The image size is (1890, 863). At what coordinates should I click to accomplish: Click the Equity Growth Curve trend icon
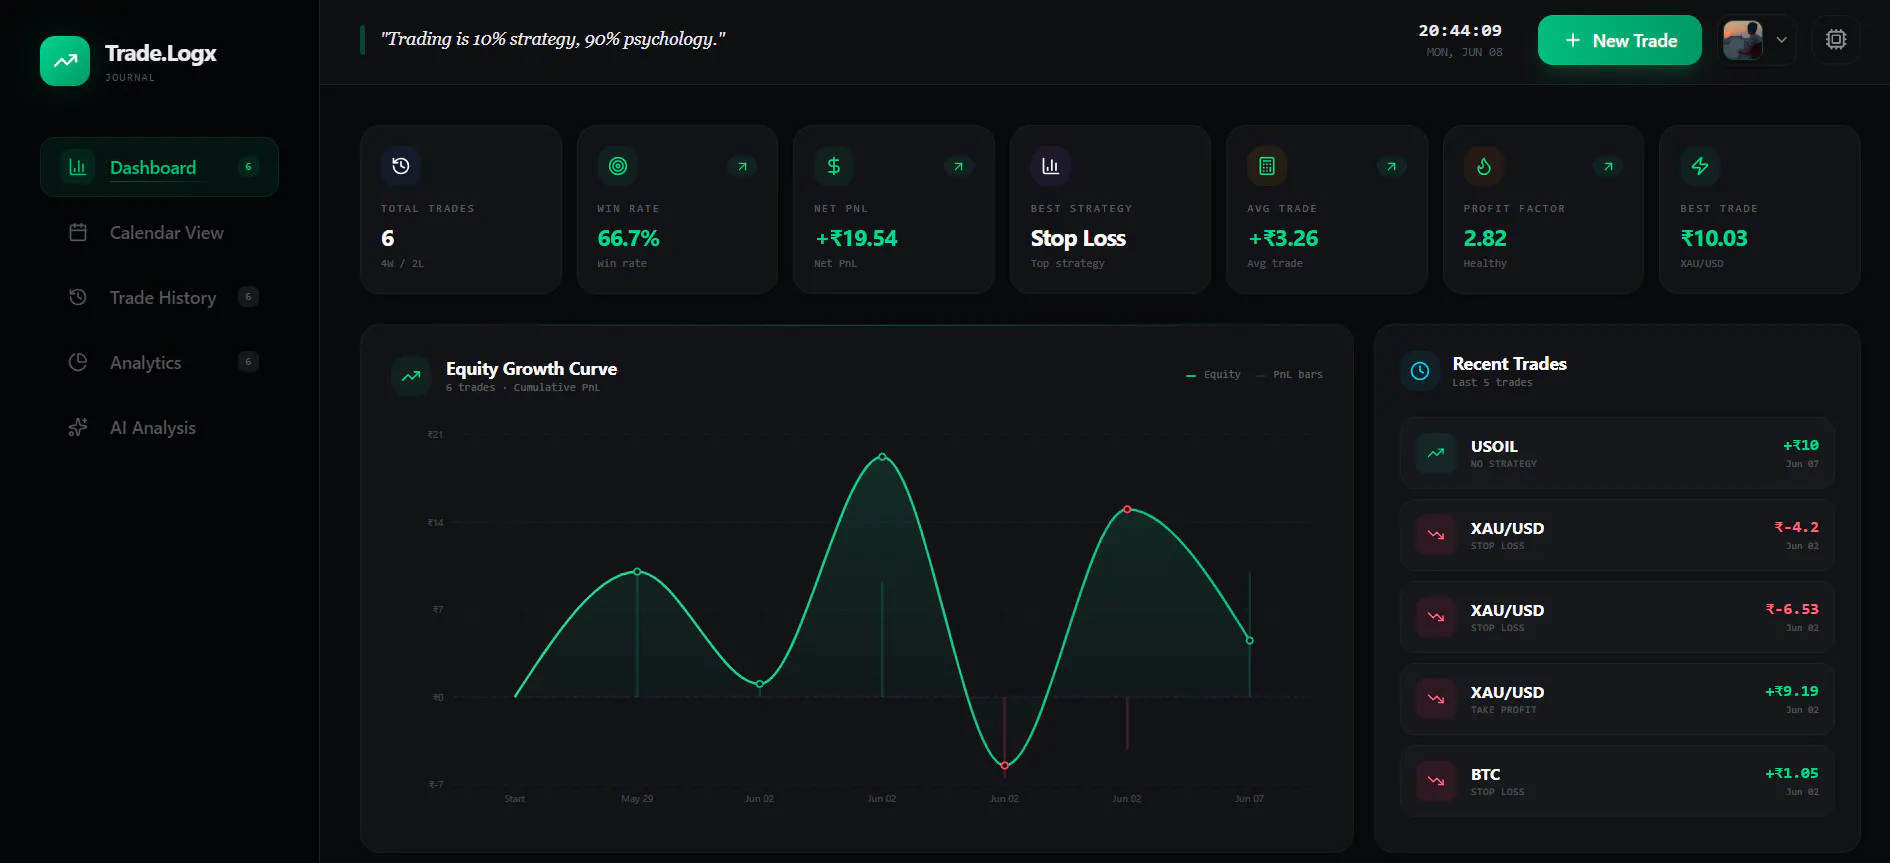point(411,376)
